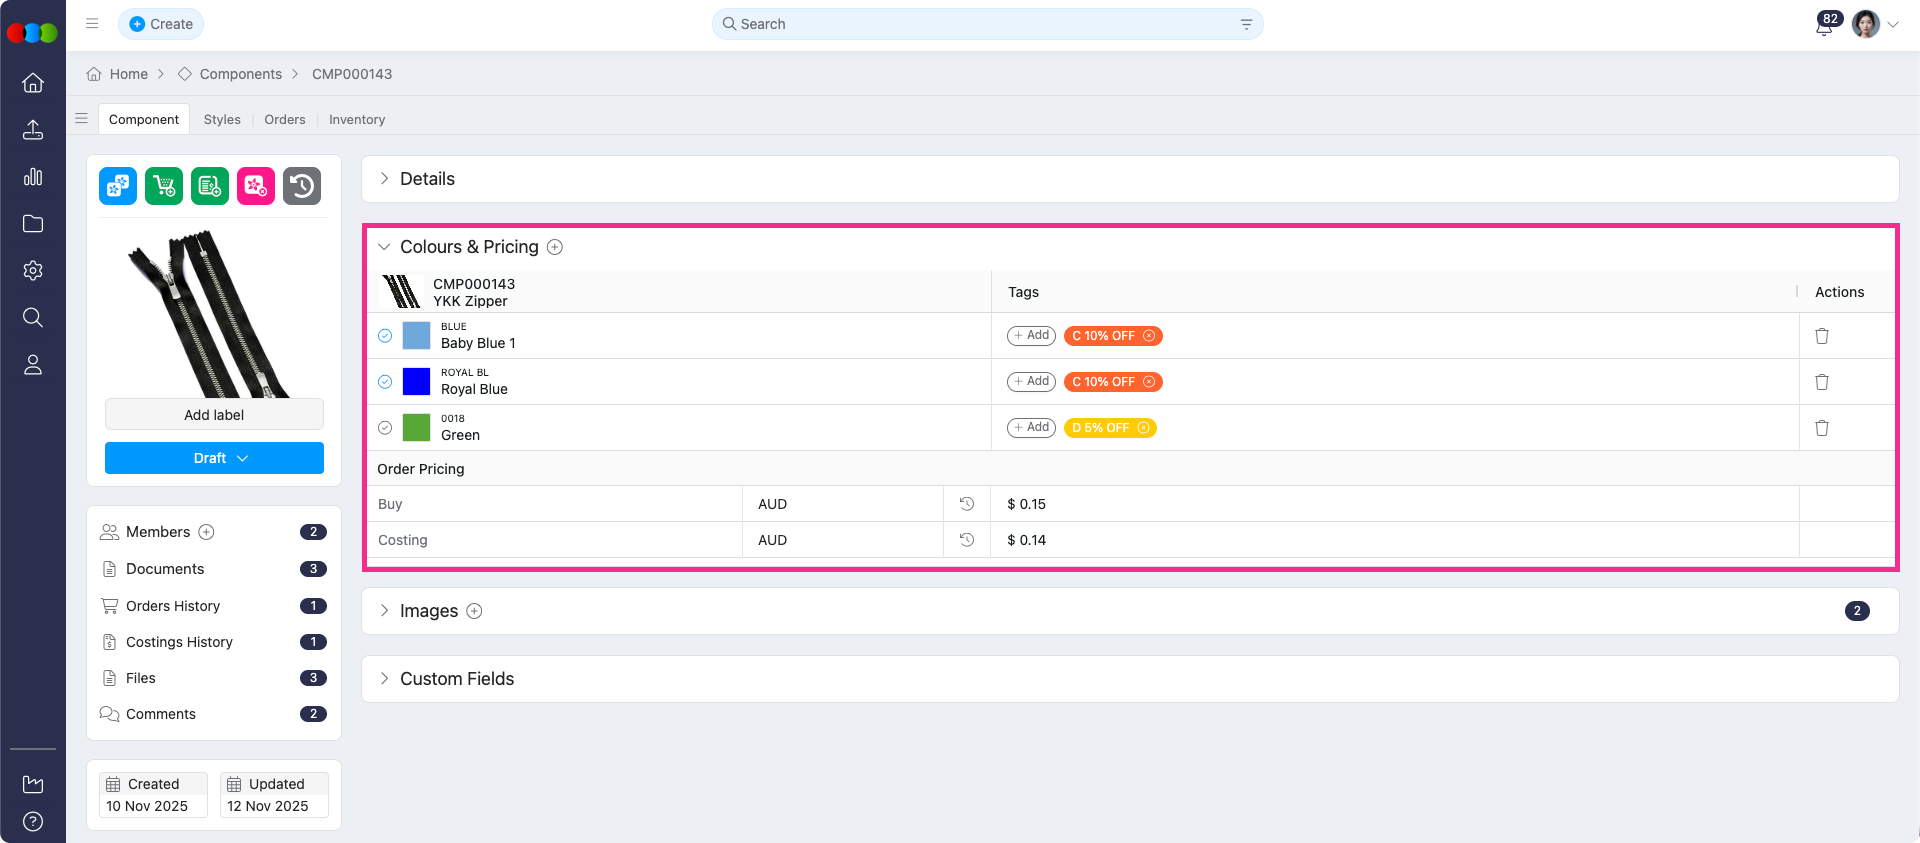The height and width of the screenshot is (843, 1920).
Task: View Buy price history icon
Action: (966, 504)
